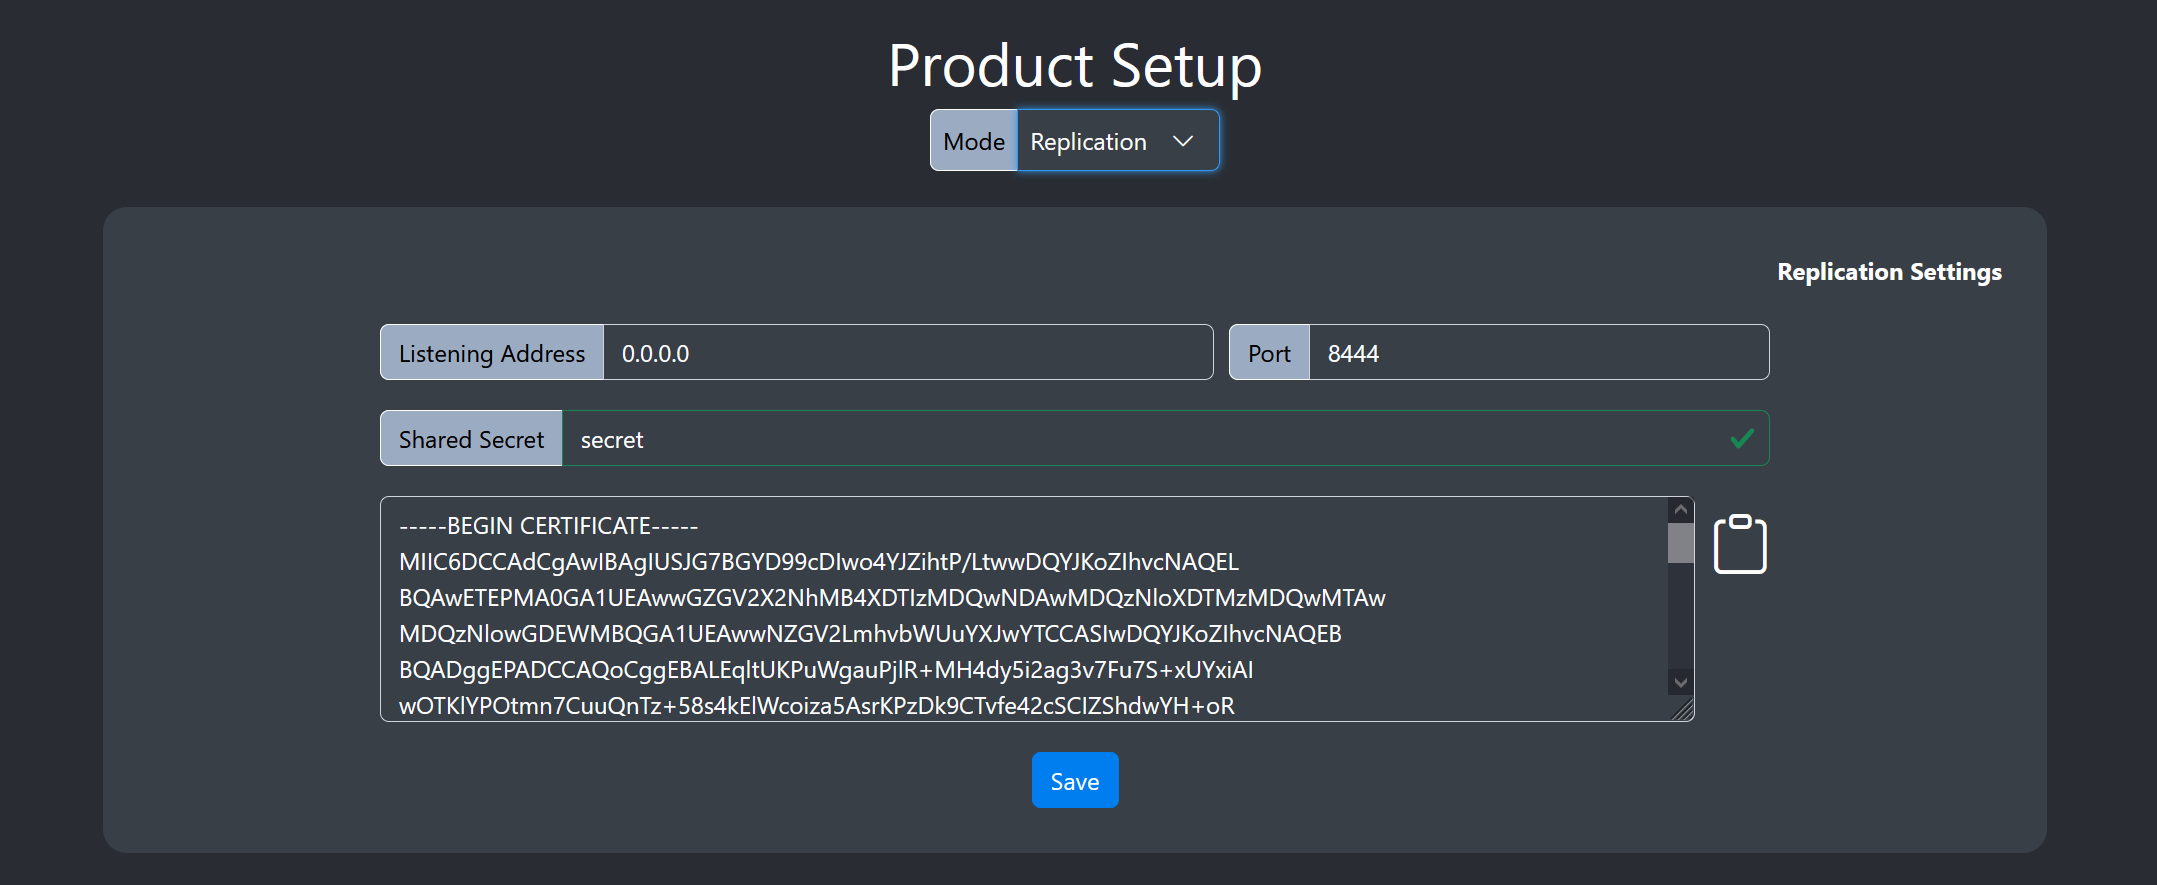Click certificate line starting with wOTKlYPOtmn7
Screen dimensions: 2157x885
pyautogui.click(x=817, y=706)
